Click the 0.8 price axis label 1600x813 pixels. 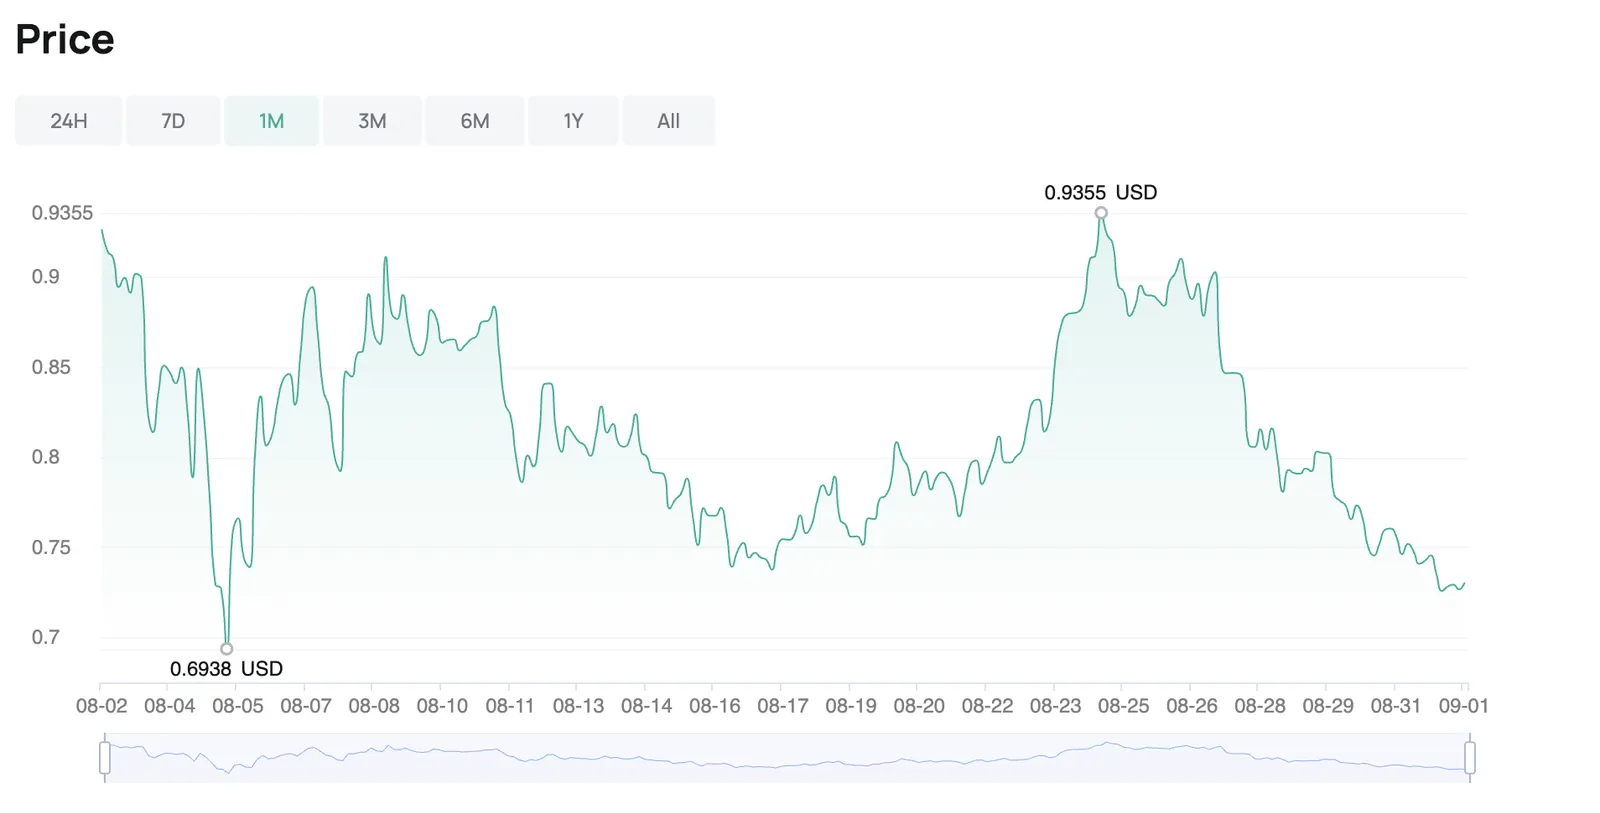coord(46,457)
